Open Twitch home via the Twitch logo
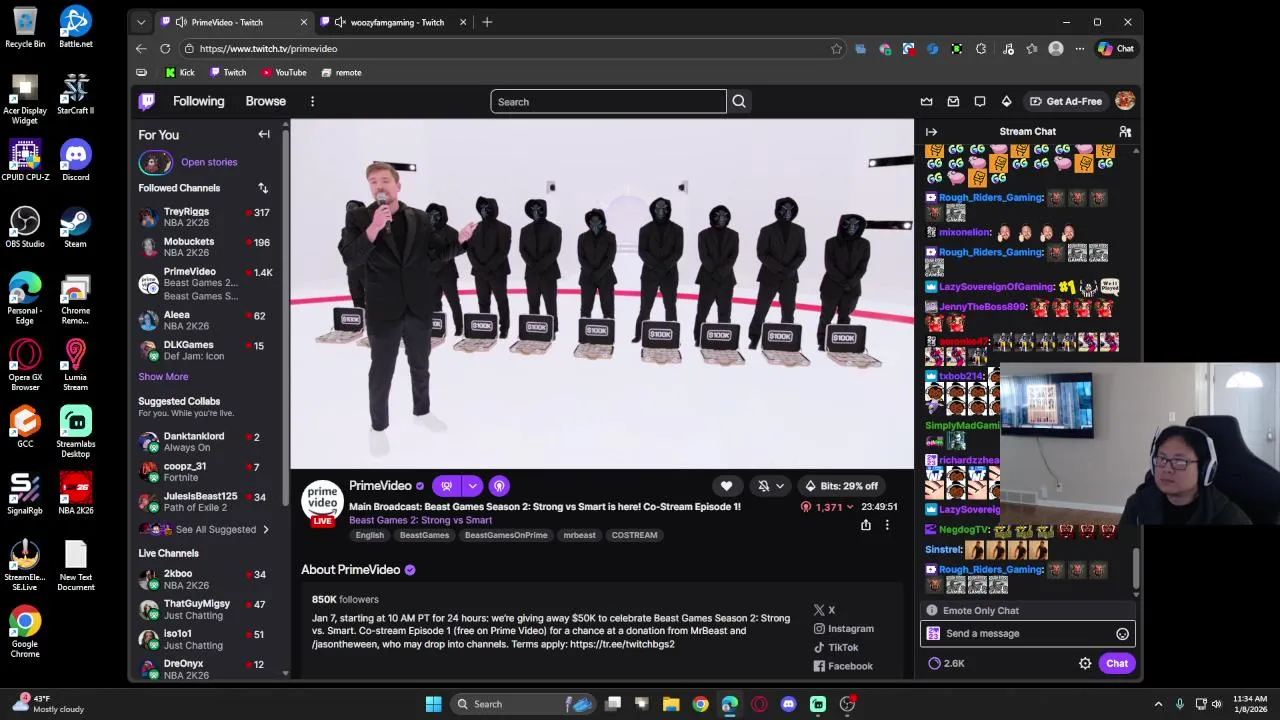1280x720 pixels. coord(147,101)
